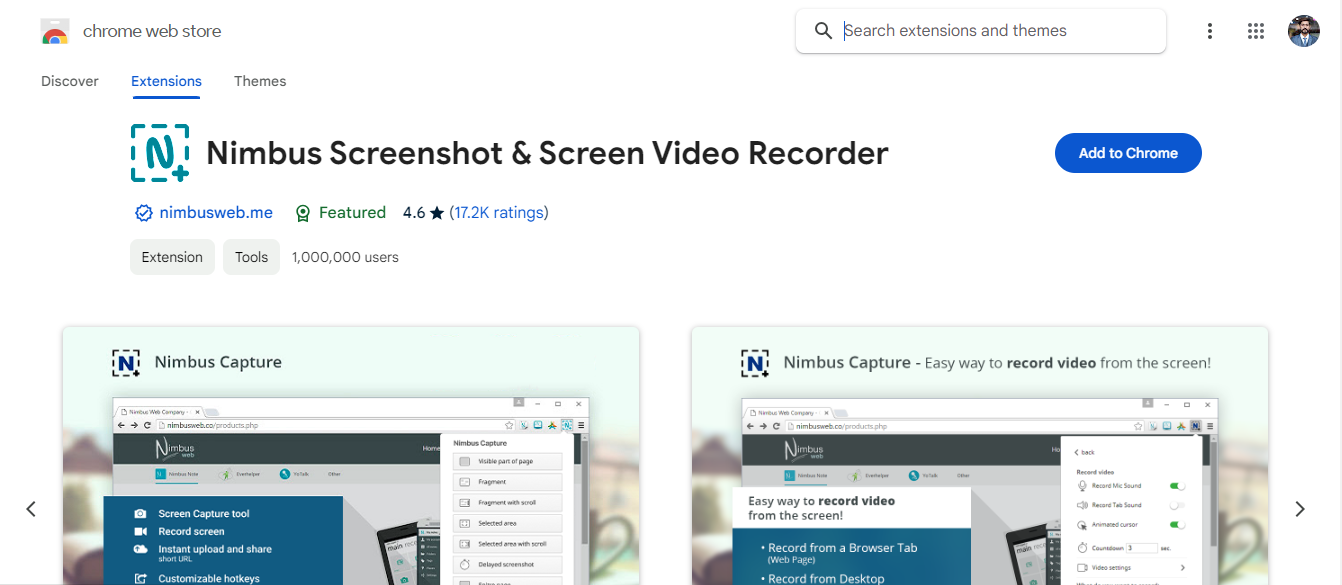Screen dimensions: 1342x585
Task: Click the Chrome Web Store logo icon
Action: click(x=54, y=32)
